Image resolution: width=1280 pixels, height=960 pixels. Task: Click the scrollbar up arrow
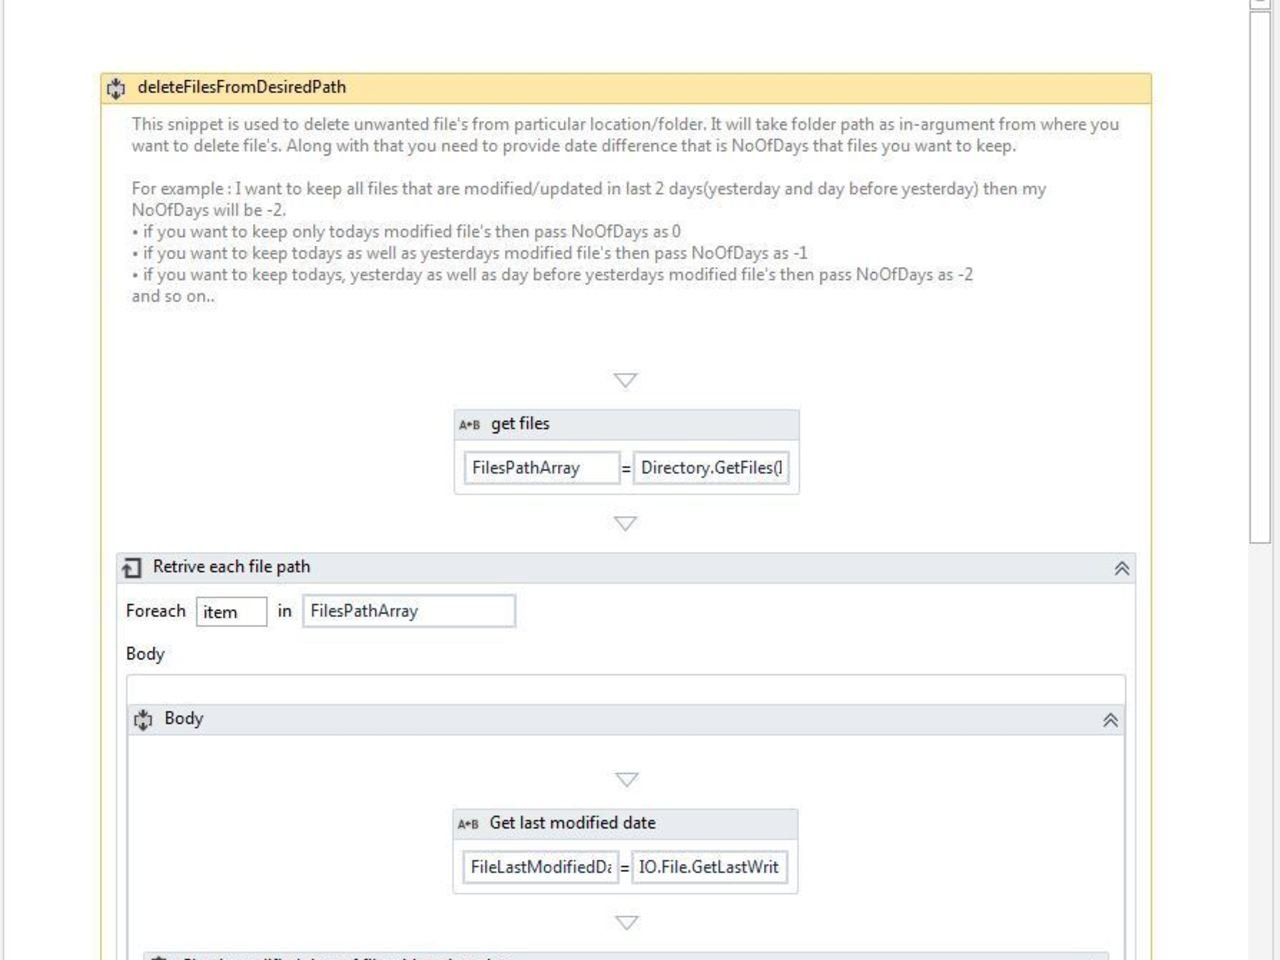coord(1260,4)
